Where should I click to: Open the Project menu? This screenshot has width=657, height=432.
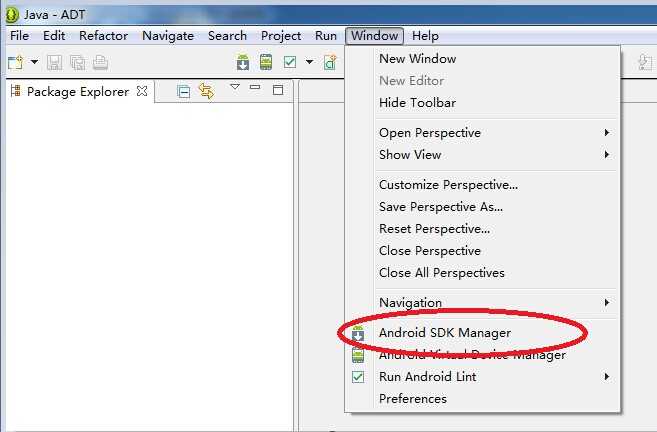[281, 36]
